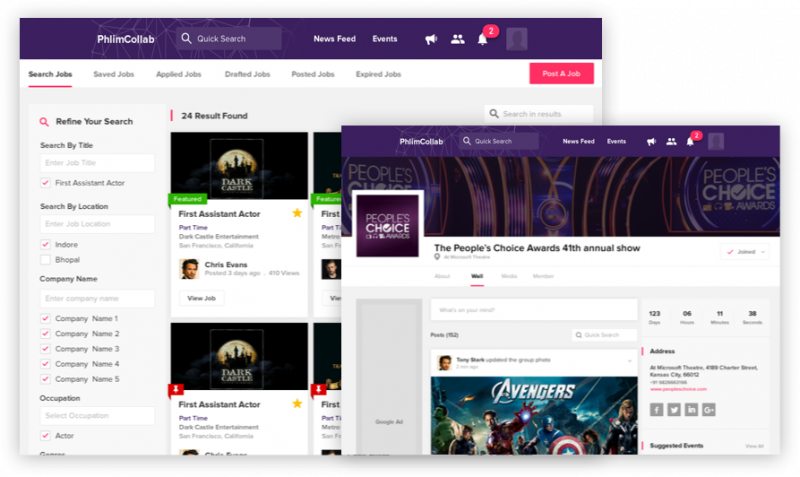The height and width of the screenshot is (477, 800).
Task: Open profile avatar in front event window
Action: click(x=716, y=141)
